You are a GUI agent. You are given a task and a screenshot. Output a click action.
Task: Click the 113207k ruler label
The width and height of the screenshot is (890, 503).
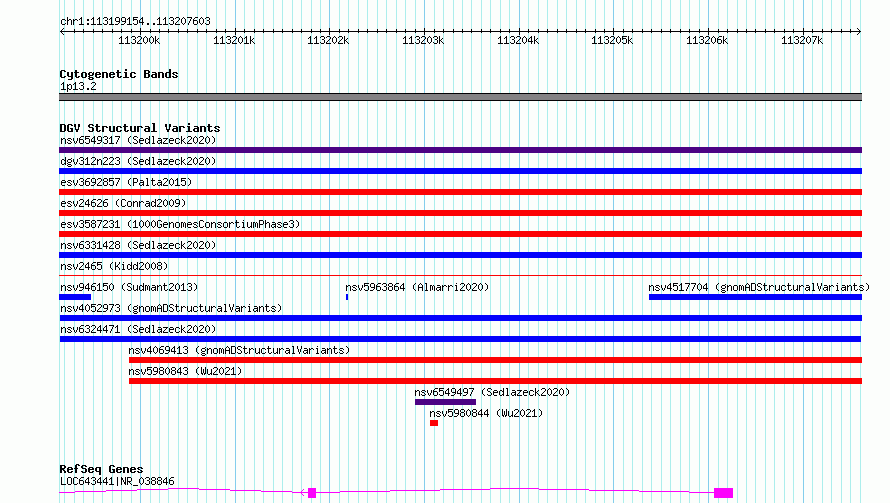(x=801, y=40)
